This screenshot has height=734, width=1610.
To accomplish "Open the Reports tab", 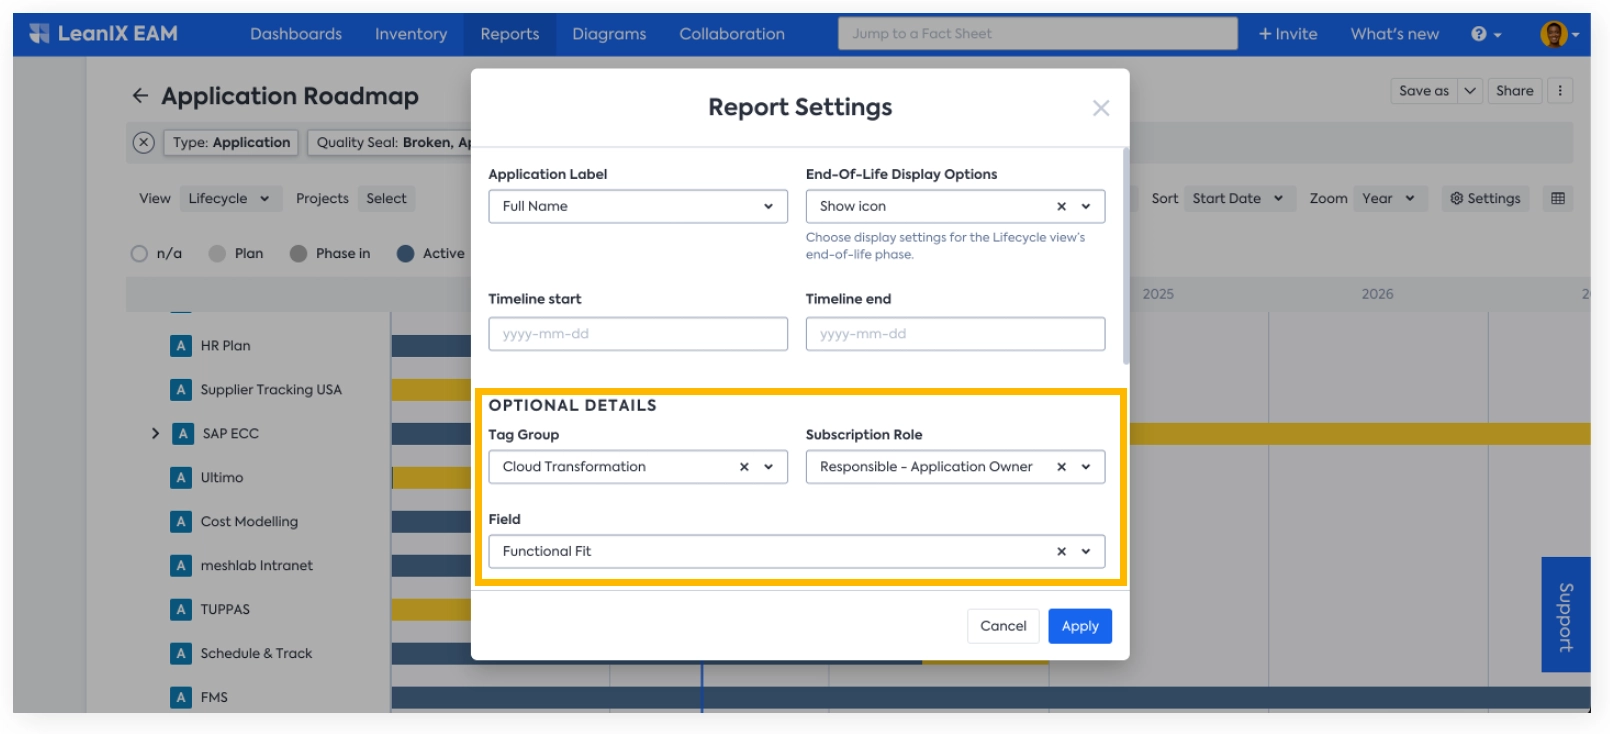I will click(510, 34).
